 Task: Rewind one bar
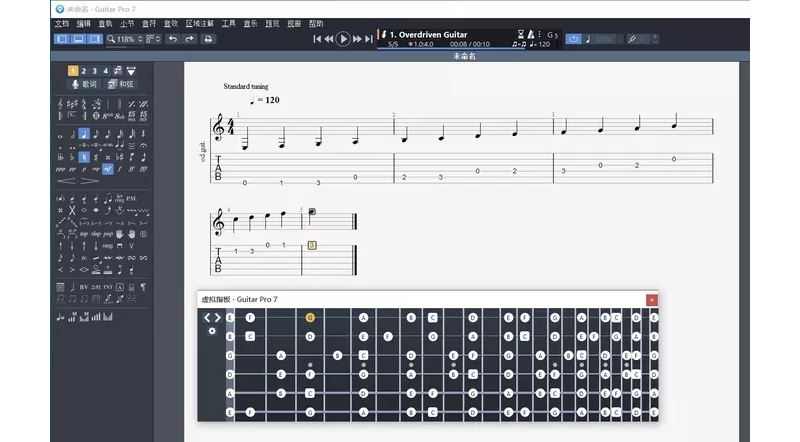(x=329, y=39)
